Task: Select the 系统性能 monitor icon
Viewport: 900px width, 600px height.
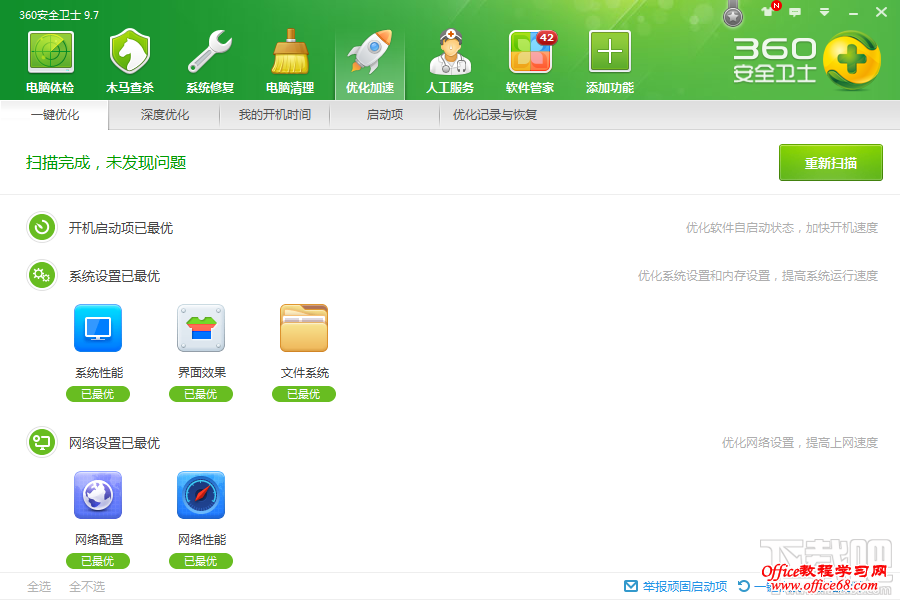Action: 98,328
